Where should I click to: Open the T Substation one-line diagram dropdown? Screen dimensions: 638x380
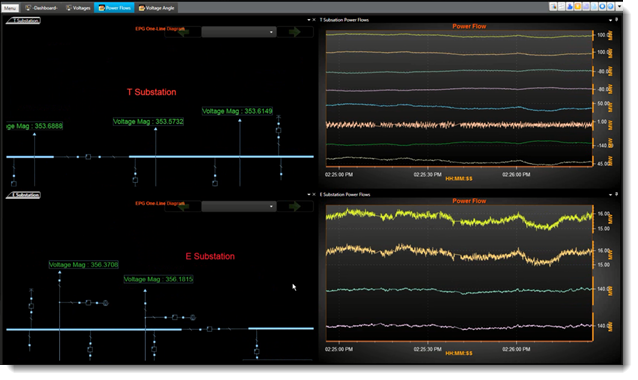tap(239, 32)
